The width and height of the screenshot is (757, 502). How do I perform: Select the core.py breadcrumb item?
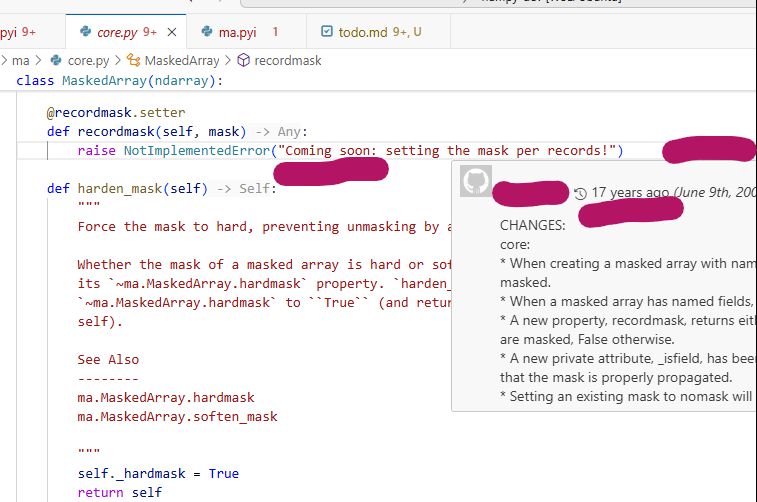(88, 61)
